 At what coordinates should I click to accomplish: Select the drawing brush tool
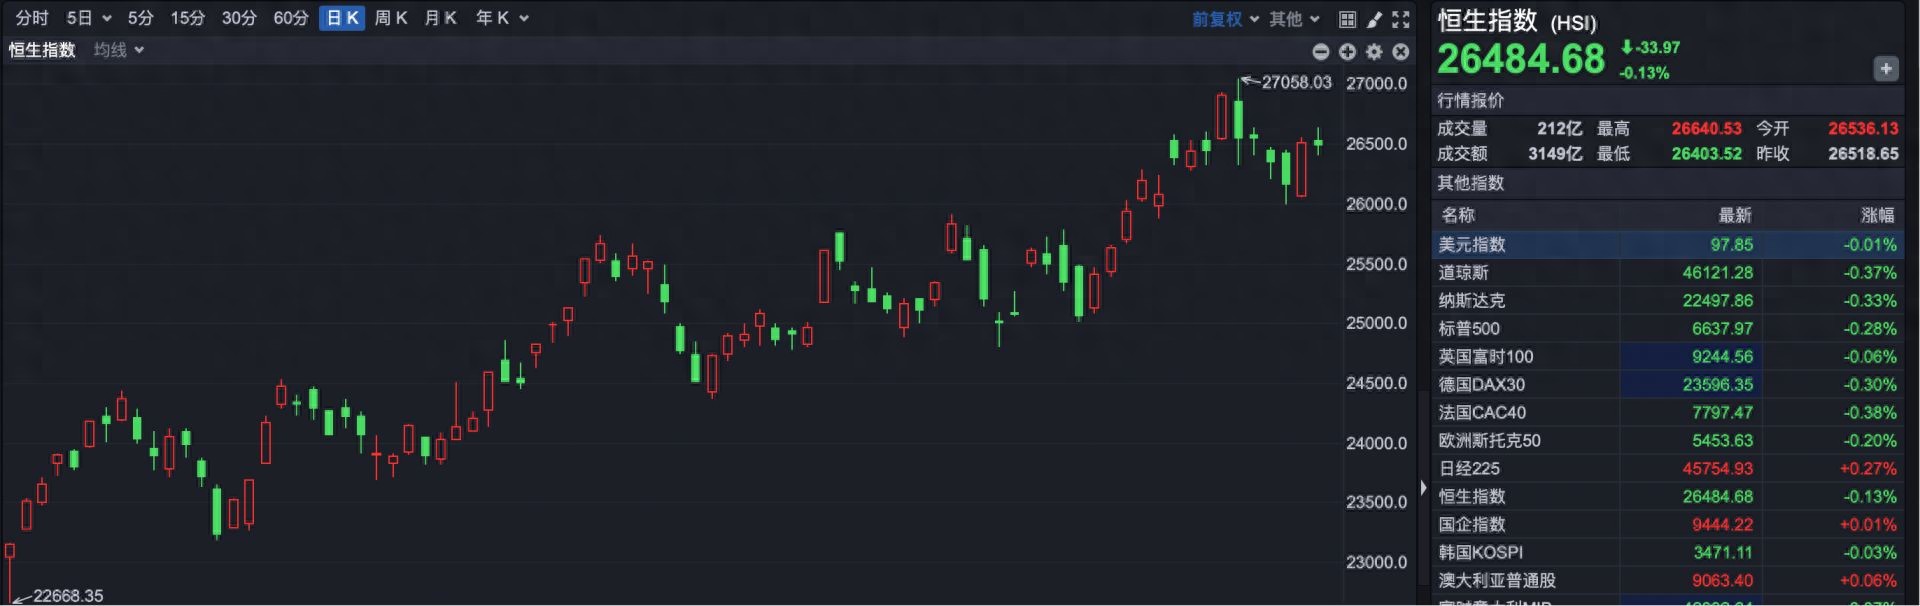pos(1374,19)
